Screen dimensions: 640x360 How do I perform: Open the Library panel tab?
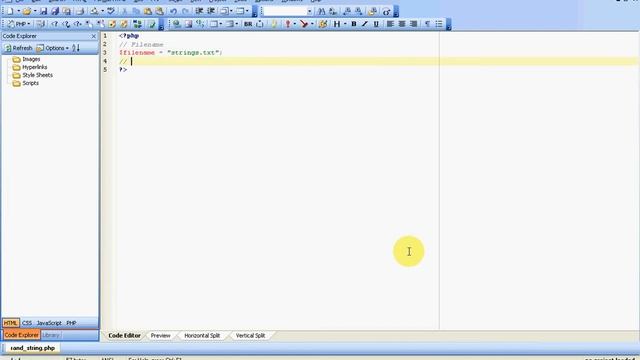(51, 335)
